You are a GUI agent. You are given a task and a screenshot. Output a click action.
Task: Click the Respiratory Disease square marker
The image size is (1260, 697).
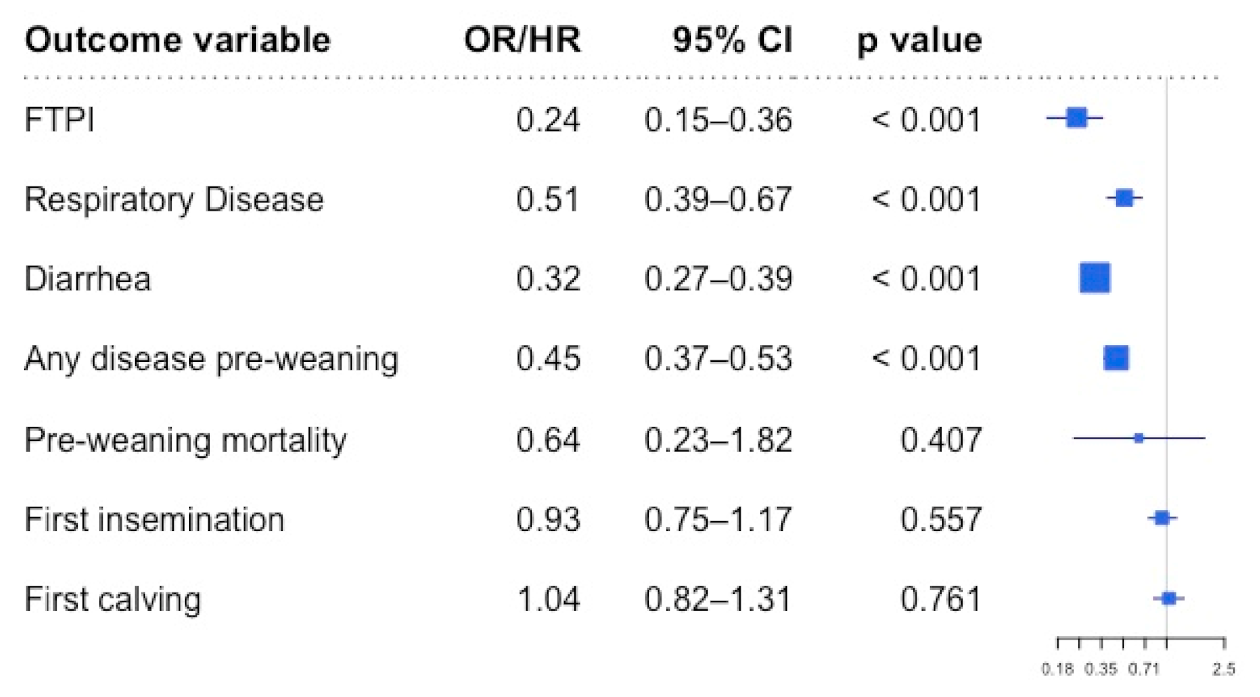(1124, 198)
